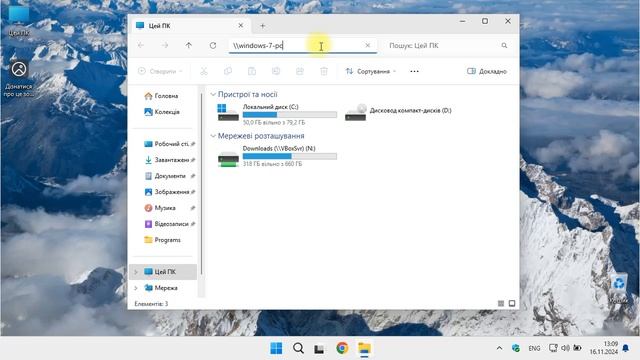Viewport: 640px width, 360px height.
Task: Click the N: drive usage bar
Action: click(x=290, y=156)
